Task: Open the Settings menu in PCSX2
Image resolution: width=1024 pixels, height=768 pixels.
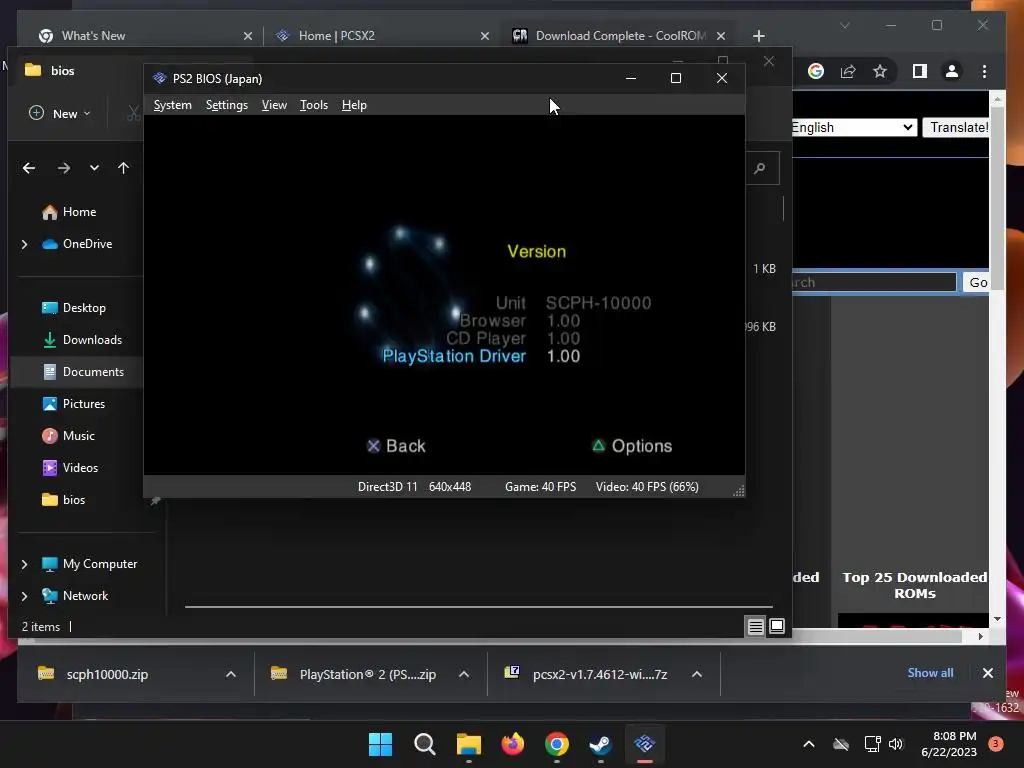Action: [227, 105]
